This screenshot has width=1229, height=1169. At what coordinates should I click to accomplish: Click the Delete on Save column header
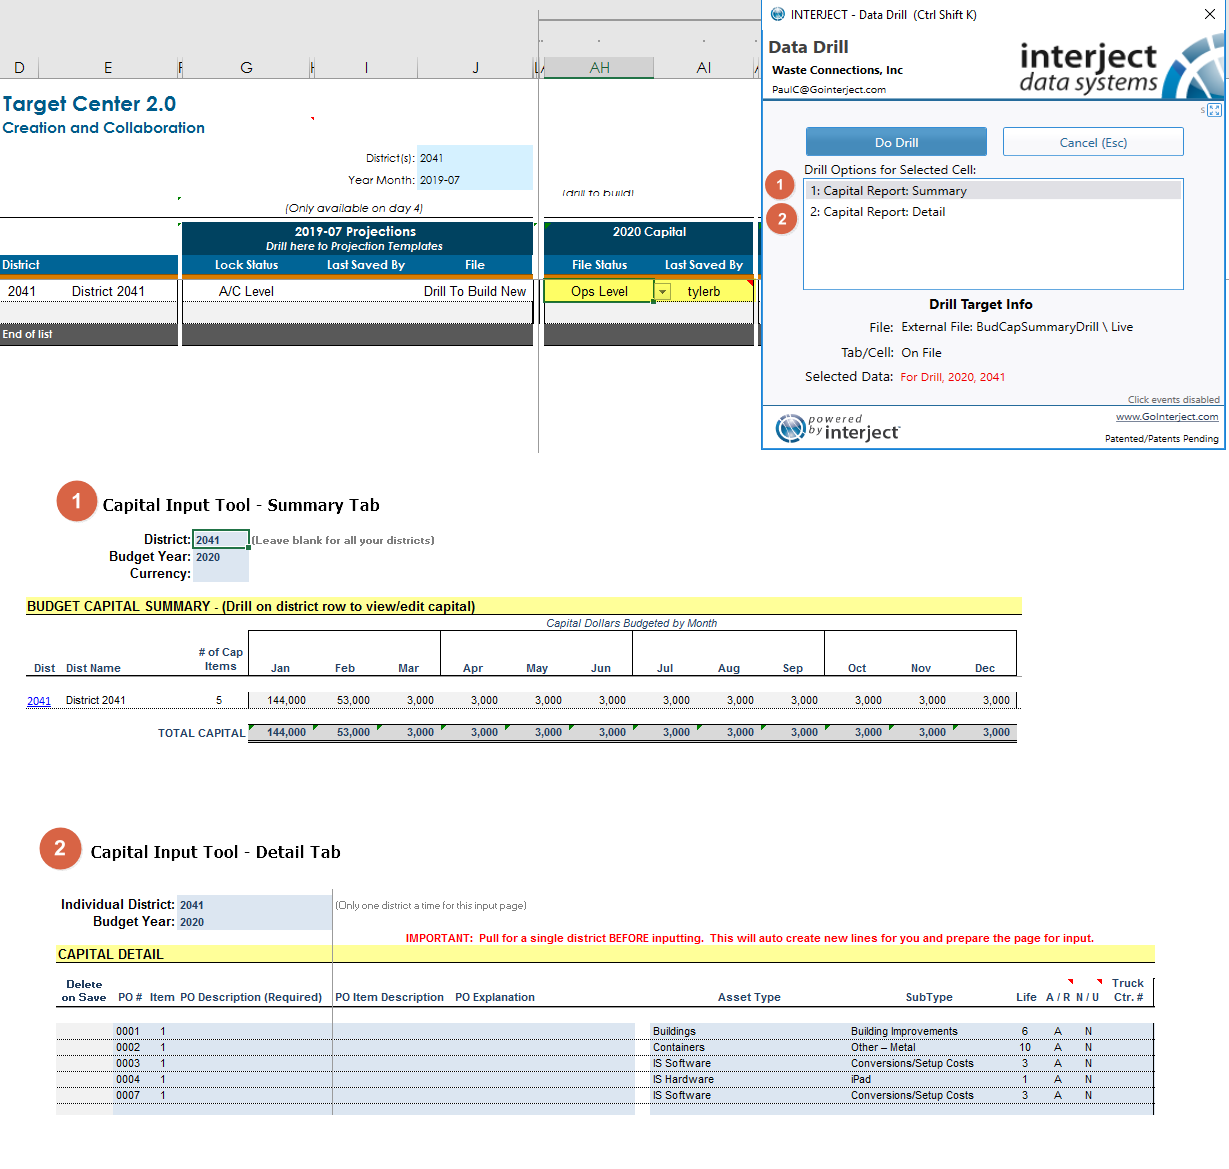[x=84, y=991]
